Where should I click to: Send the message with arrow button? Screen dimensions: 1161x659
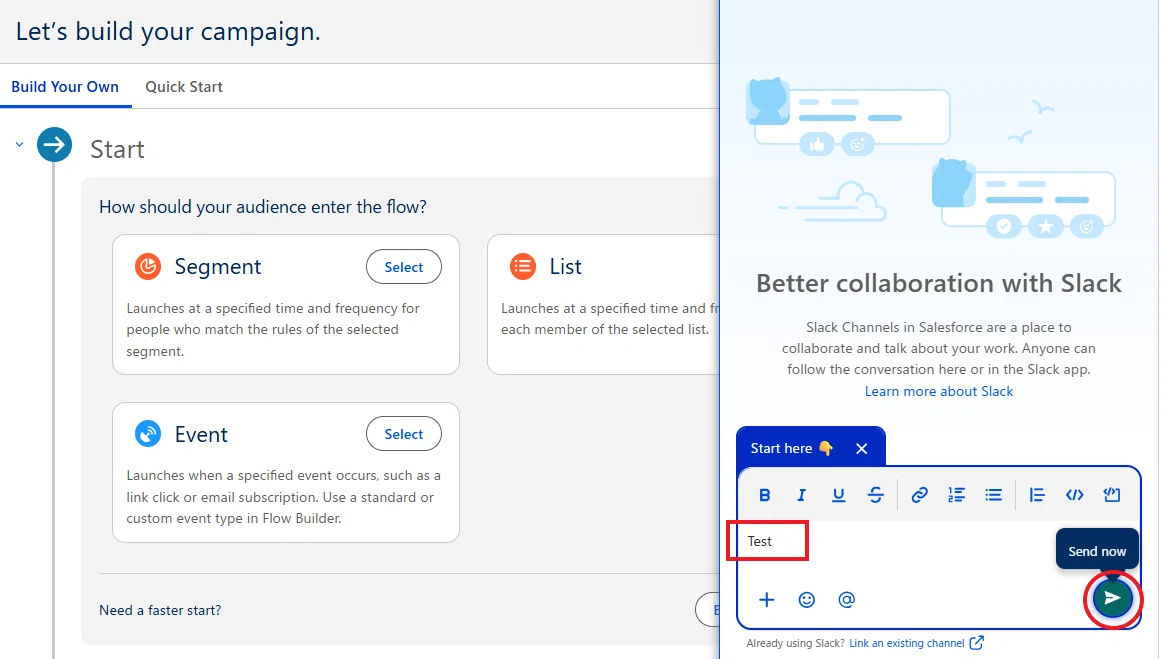tap(1112, 598)
